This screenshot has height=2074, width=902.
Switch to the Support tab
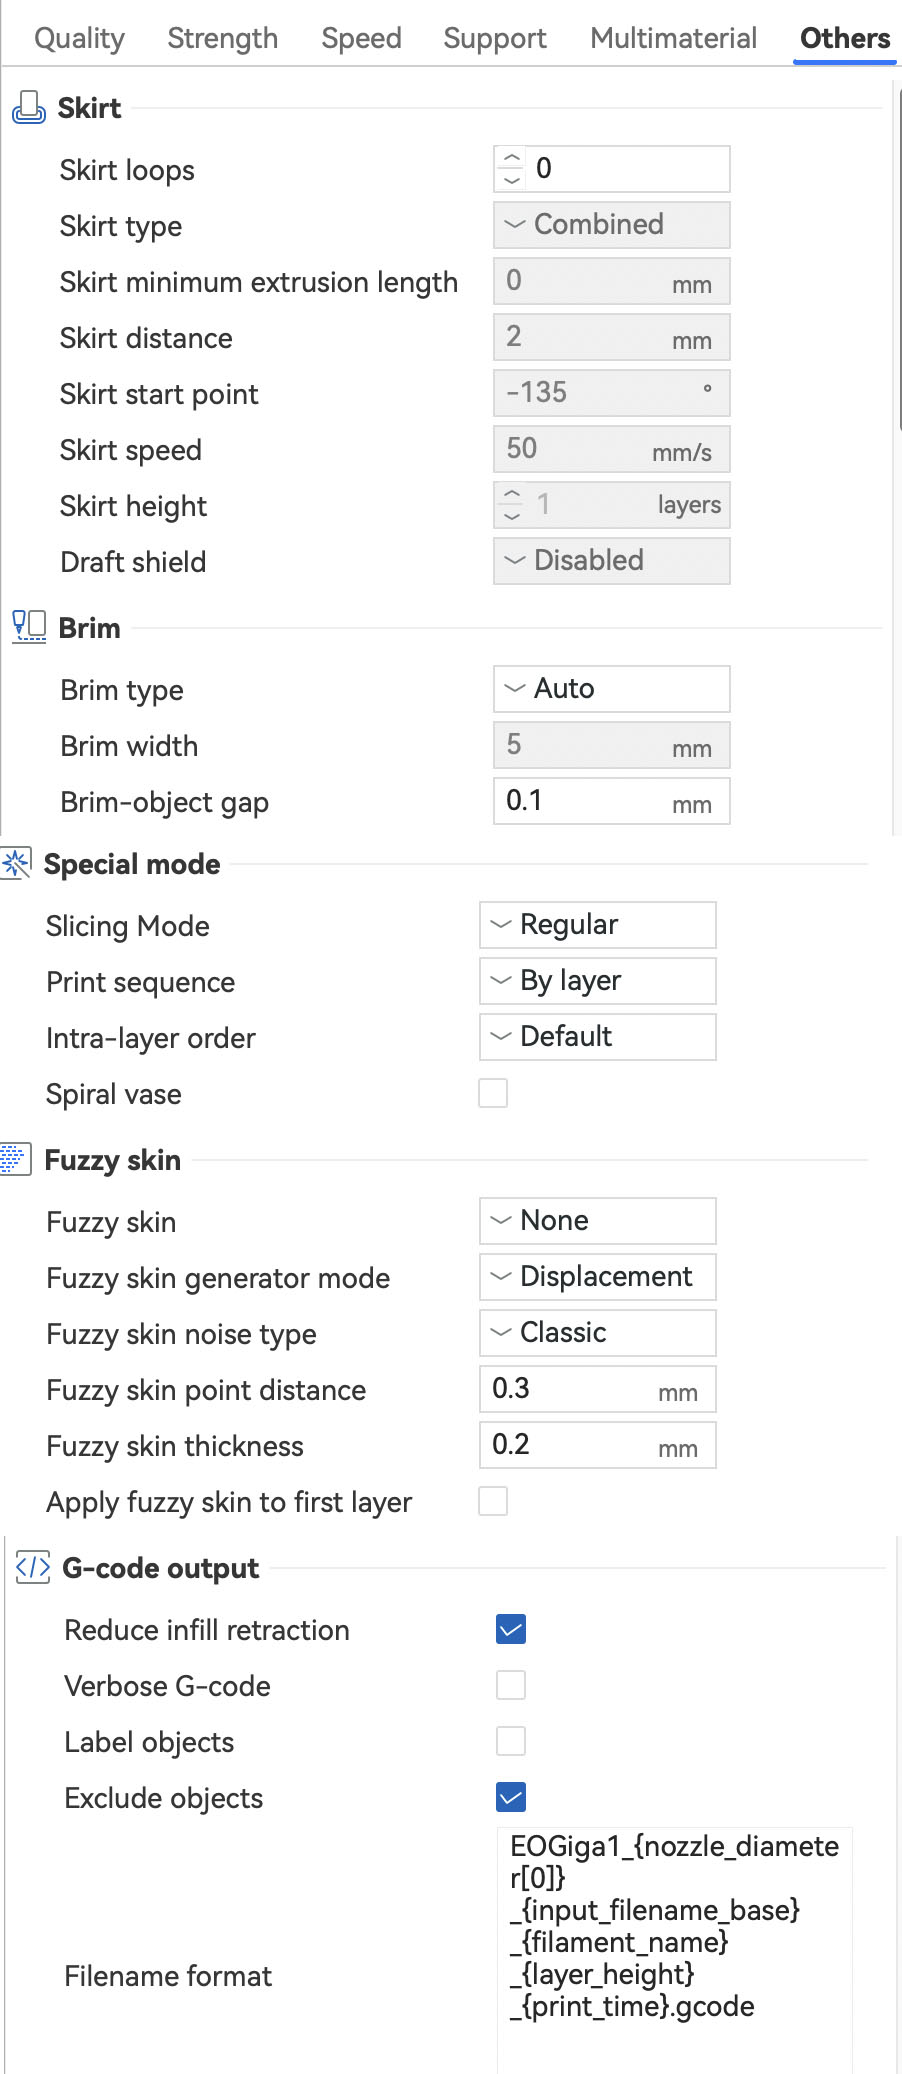[495, 38]
